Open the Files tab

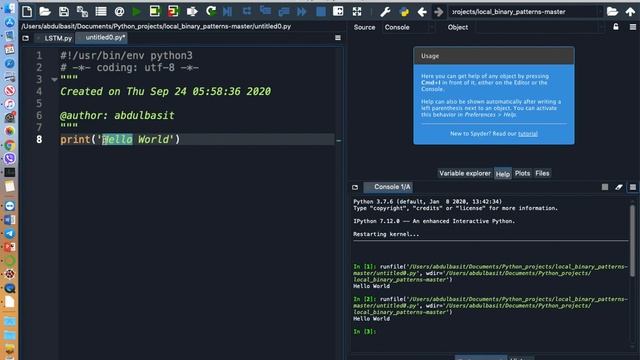542,173
